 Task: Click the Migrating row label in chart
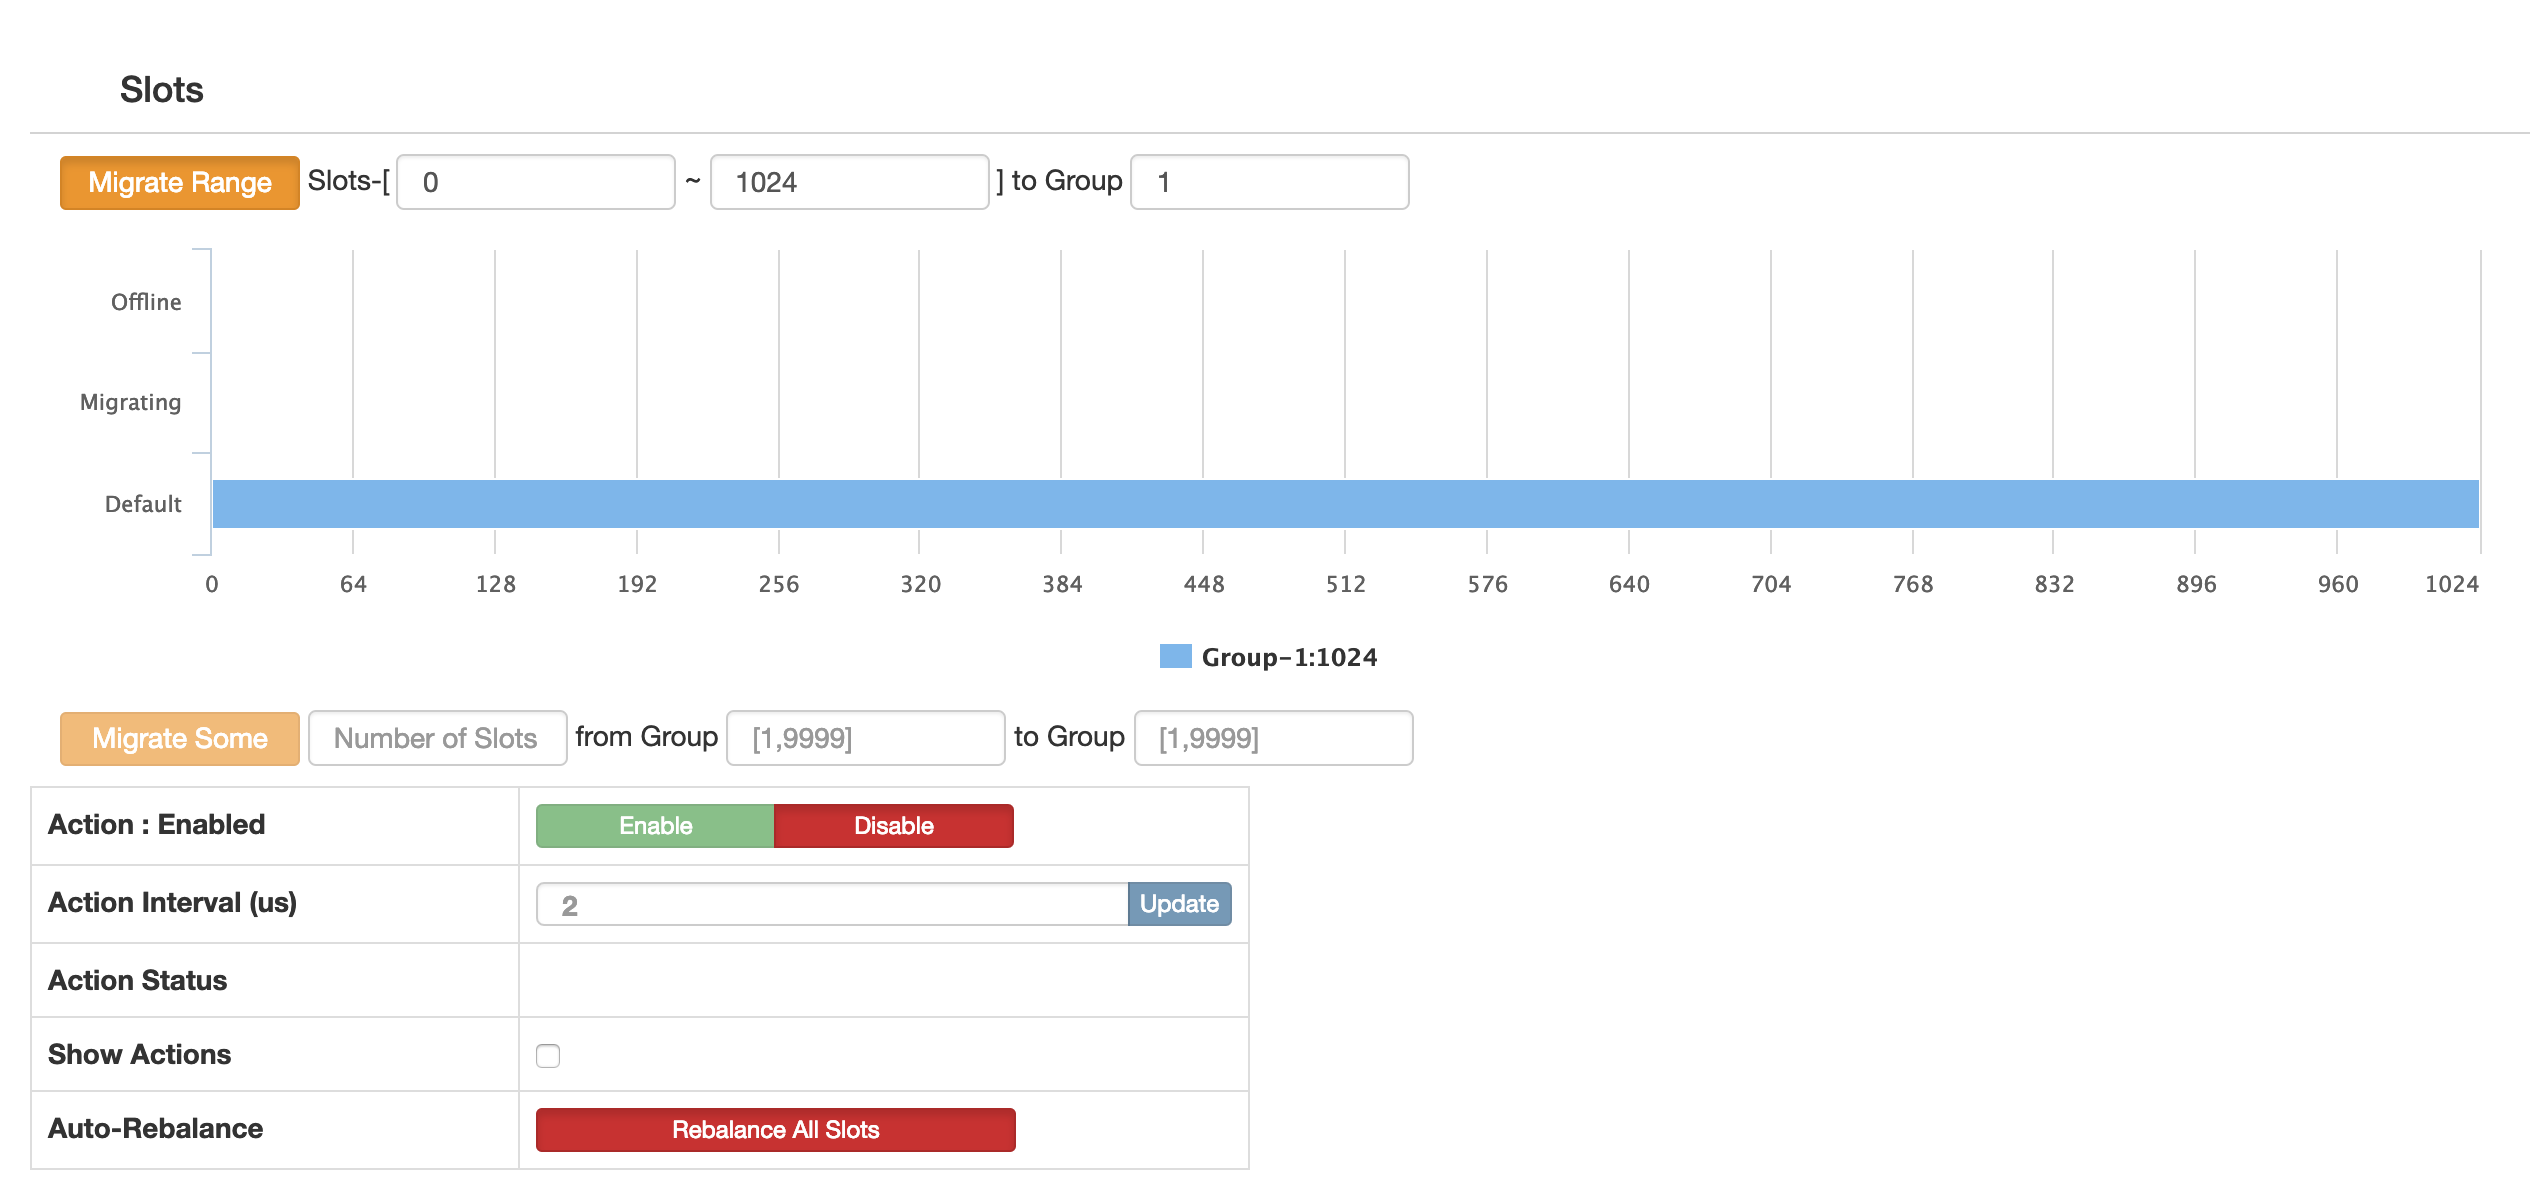pyautogui.click(x=131, y=402)
